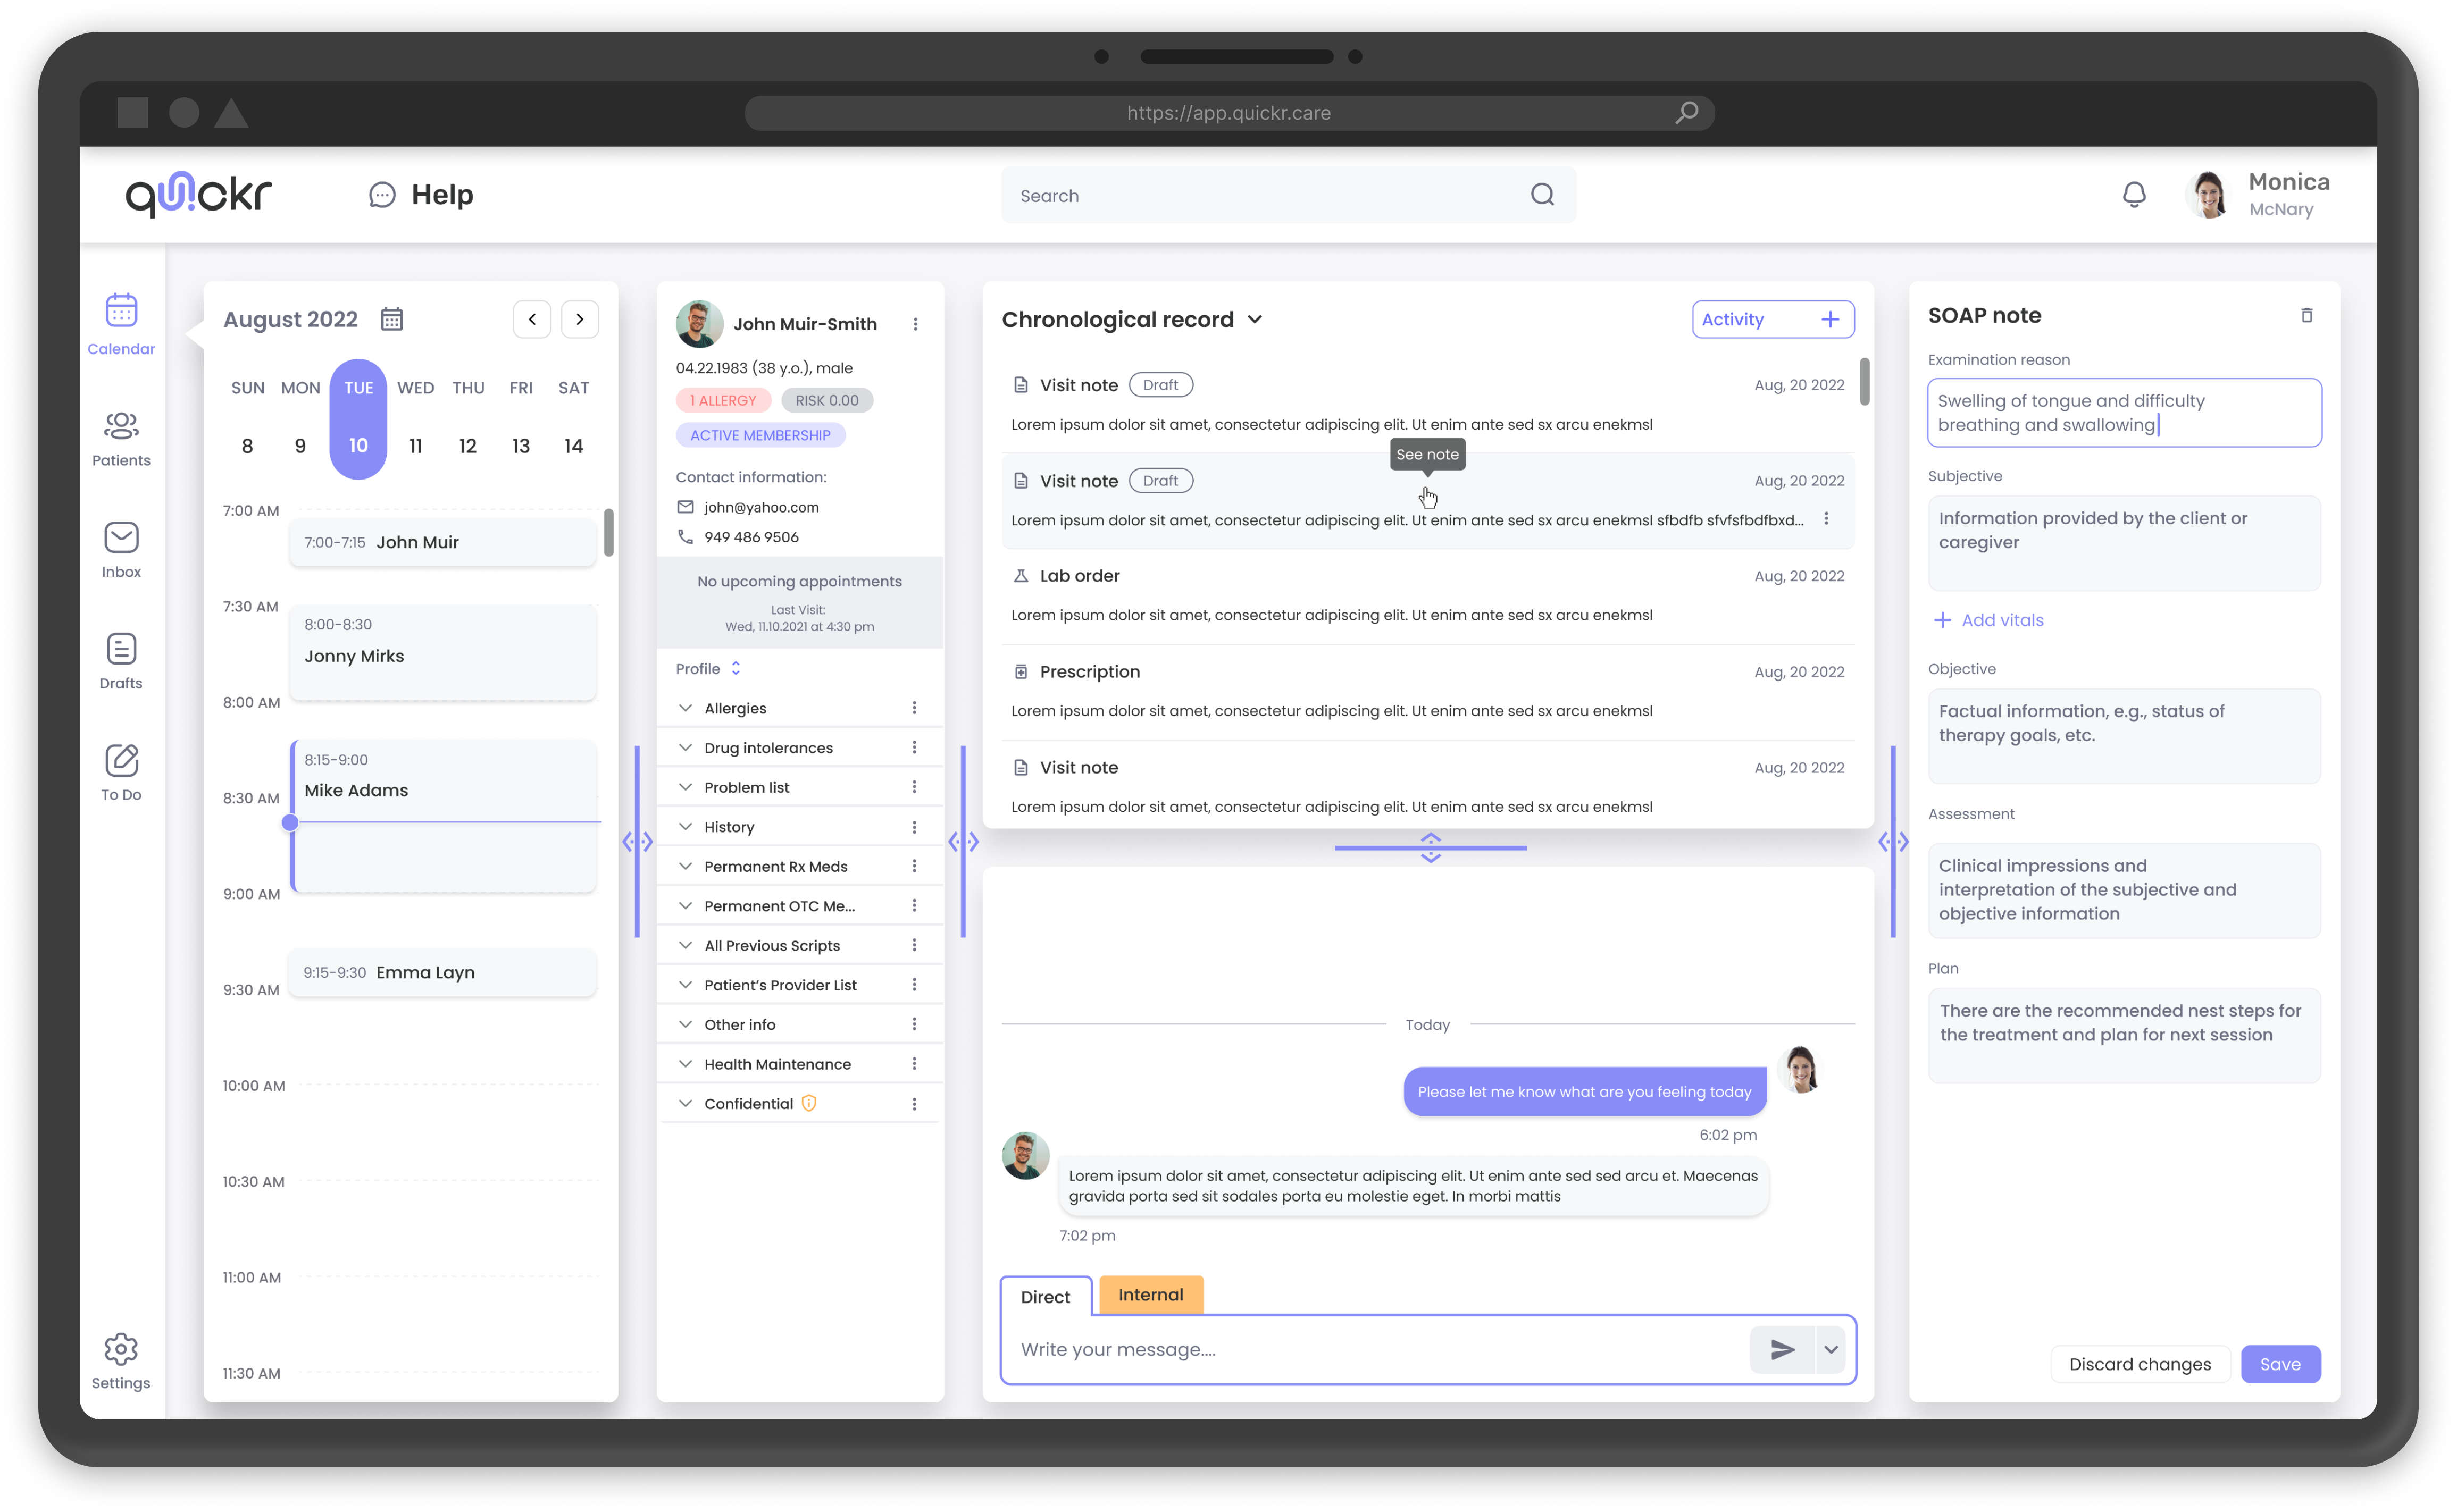Screen dimensions: 2457x1512
Task: Click the notification bell icon
Action: 2133,194
